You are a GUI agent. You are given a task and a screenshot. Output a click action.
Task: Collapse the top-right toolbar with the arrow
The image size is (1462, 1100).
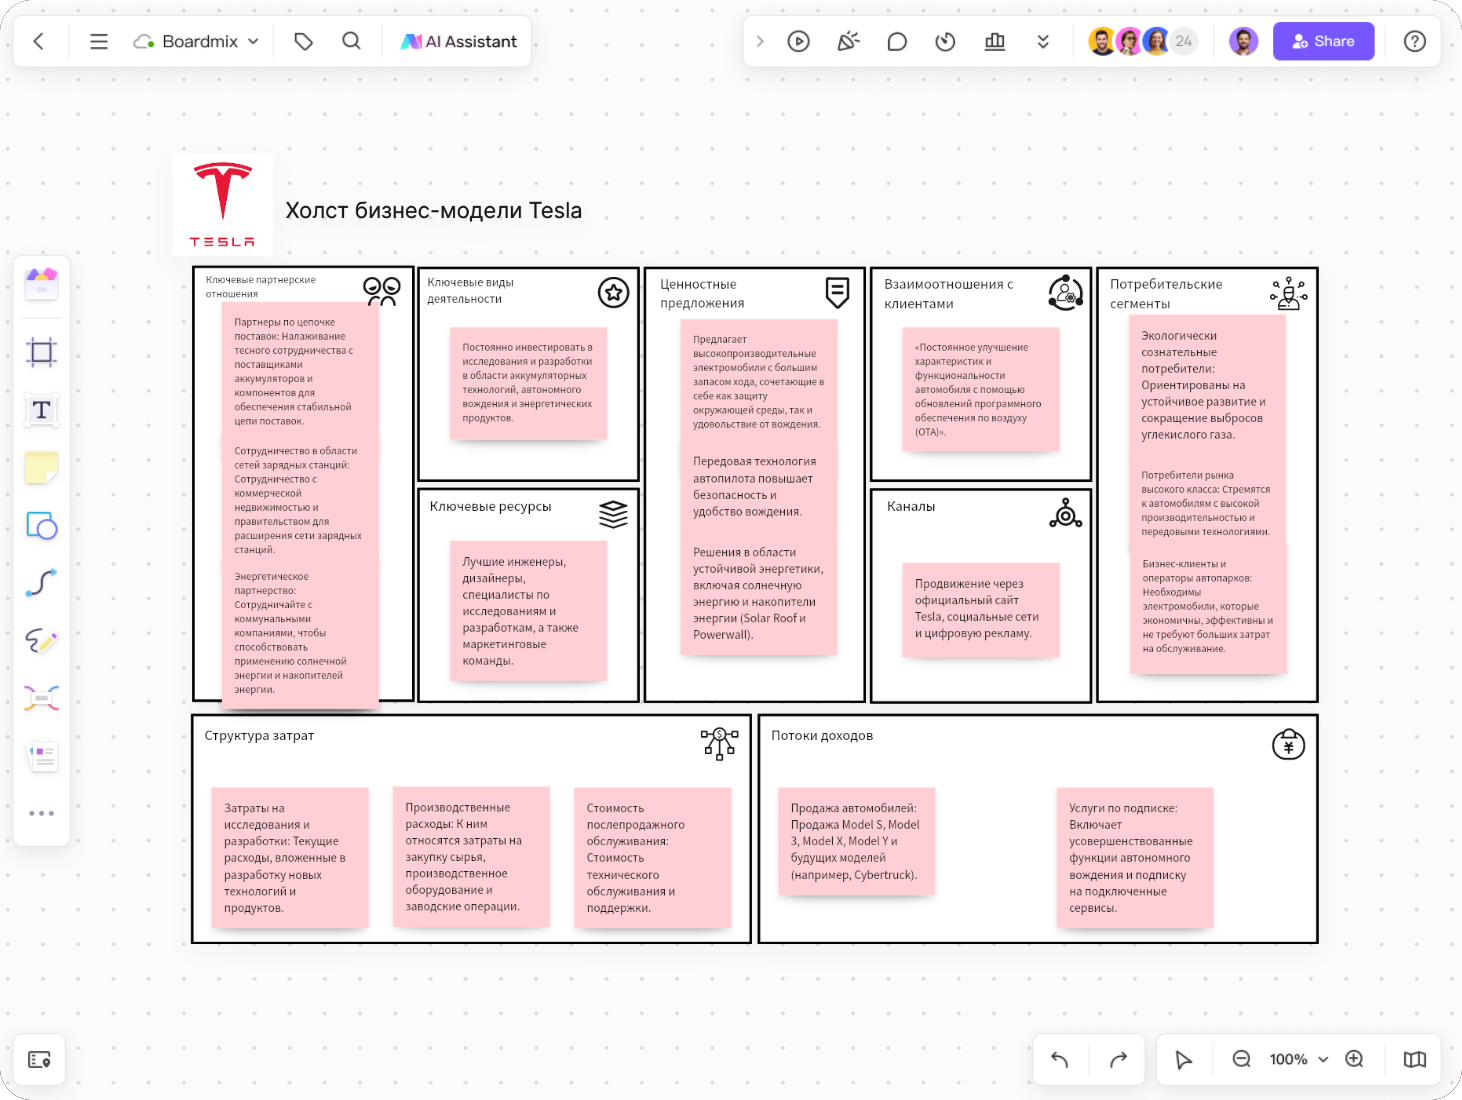click(760, 41)
